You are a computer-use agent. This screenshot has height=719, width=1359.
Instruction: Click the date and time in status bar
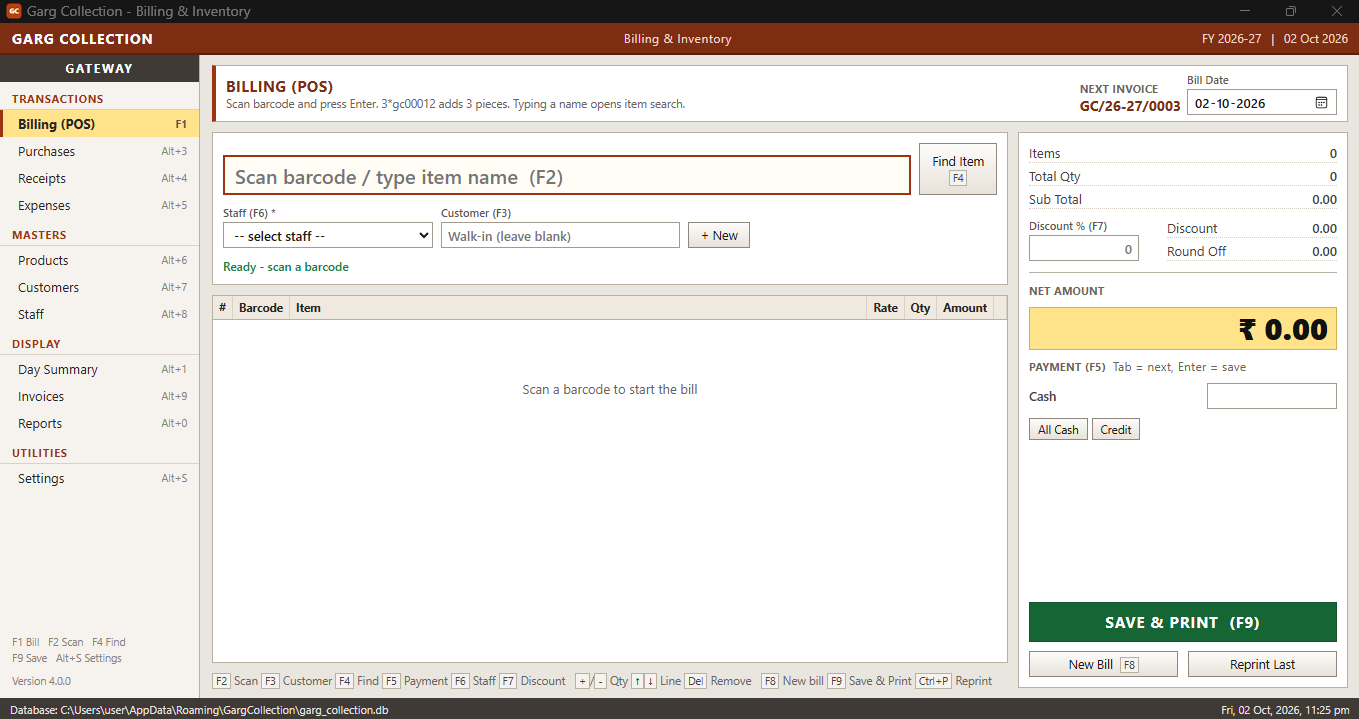tap(1285, 710)
